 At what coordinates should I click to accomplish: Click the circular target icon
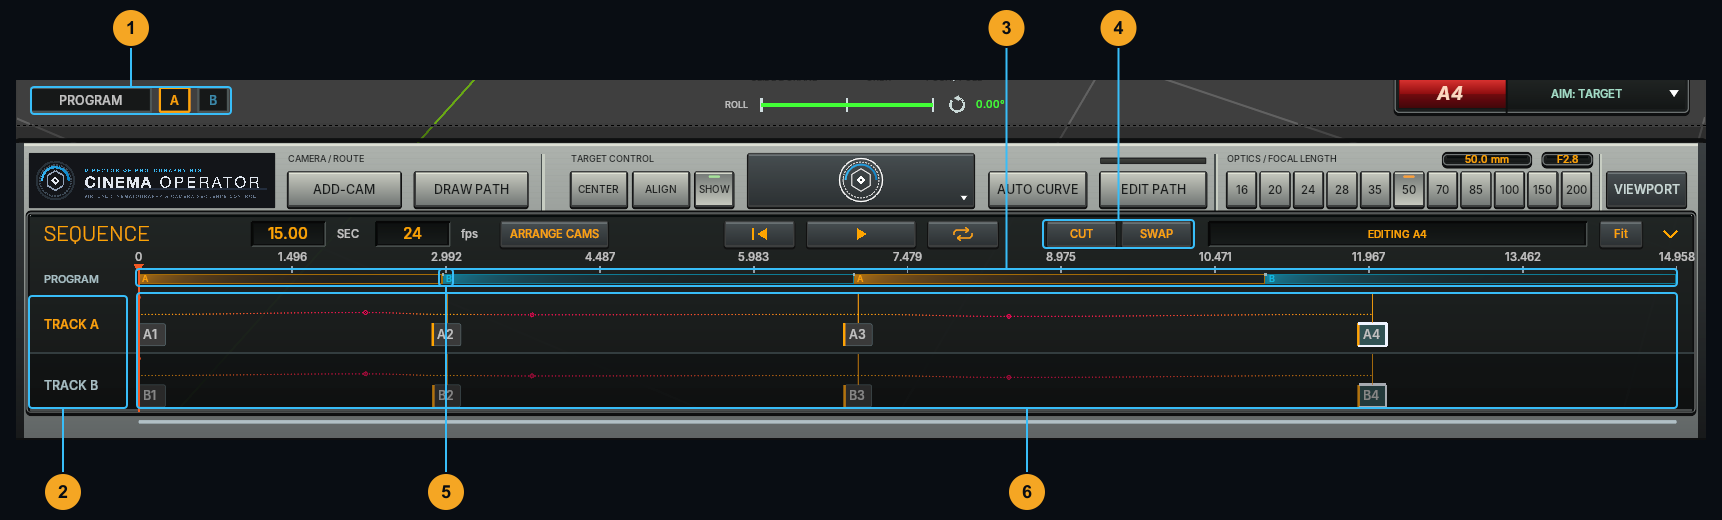(860, 180)
